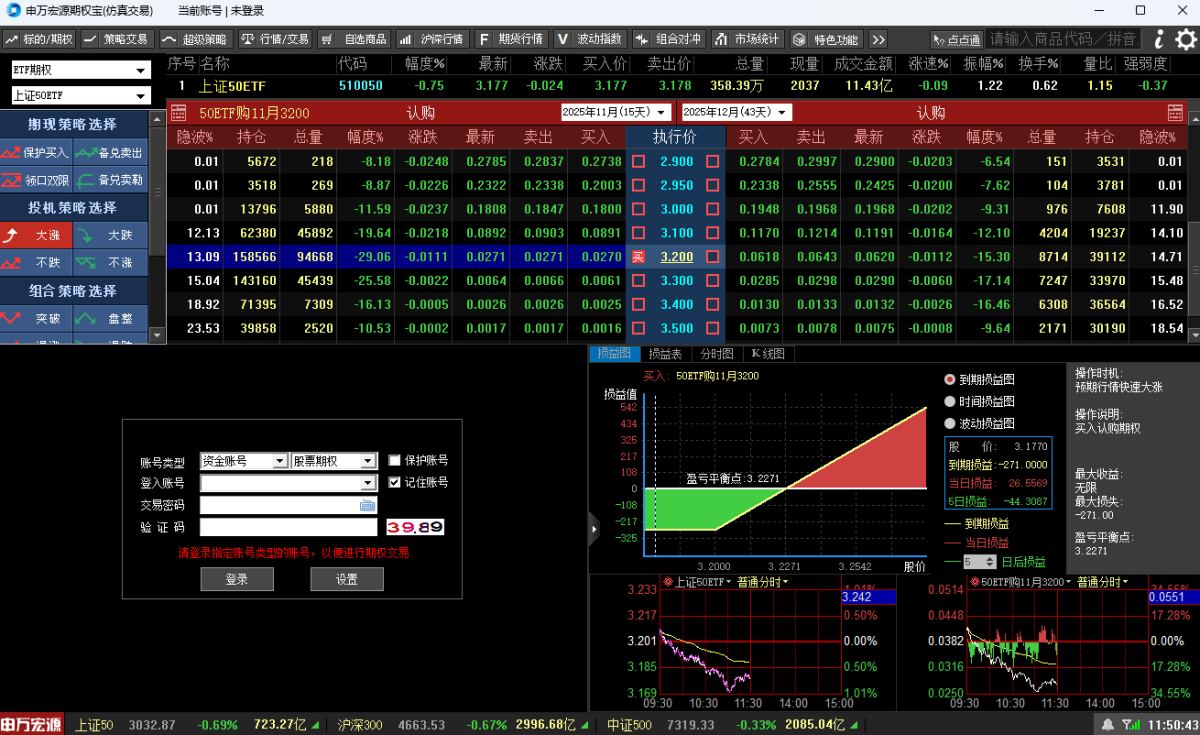Open the settings gear icon in top right
1200x735 pixels.
pyautogui.click(x=1185, y=39)
